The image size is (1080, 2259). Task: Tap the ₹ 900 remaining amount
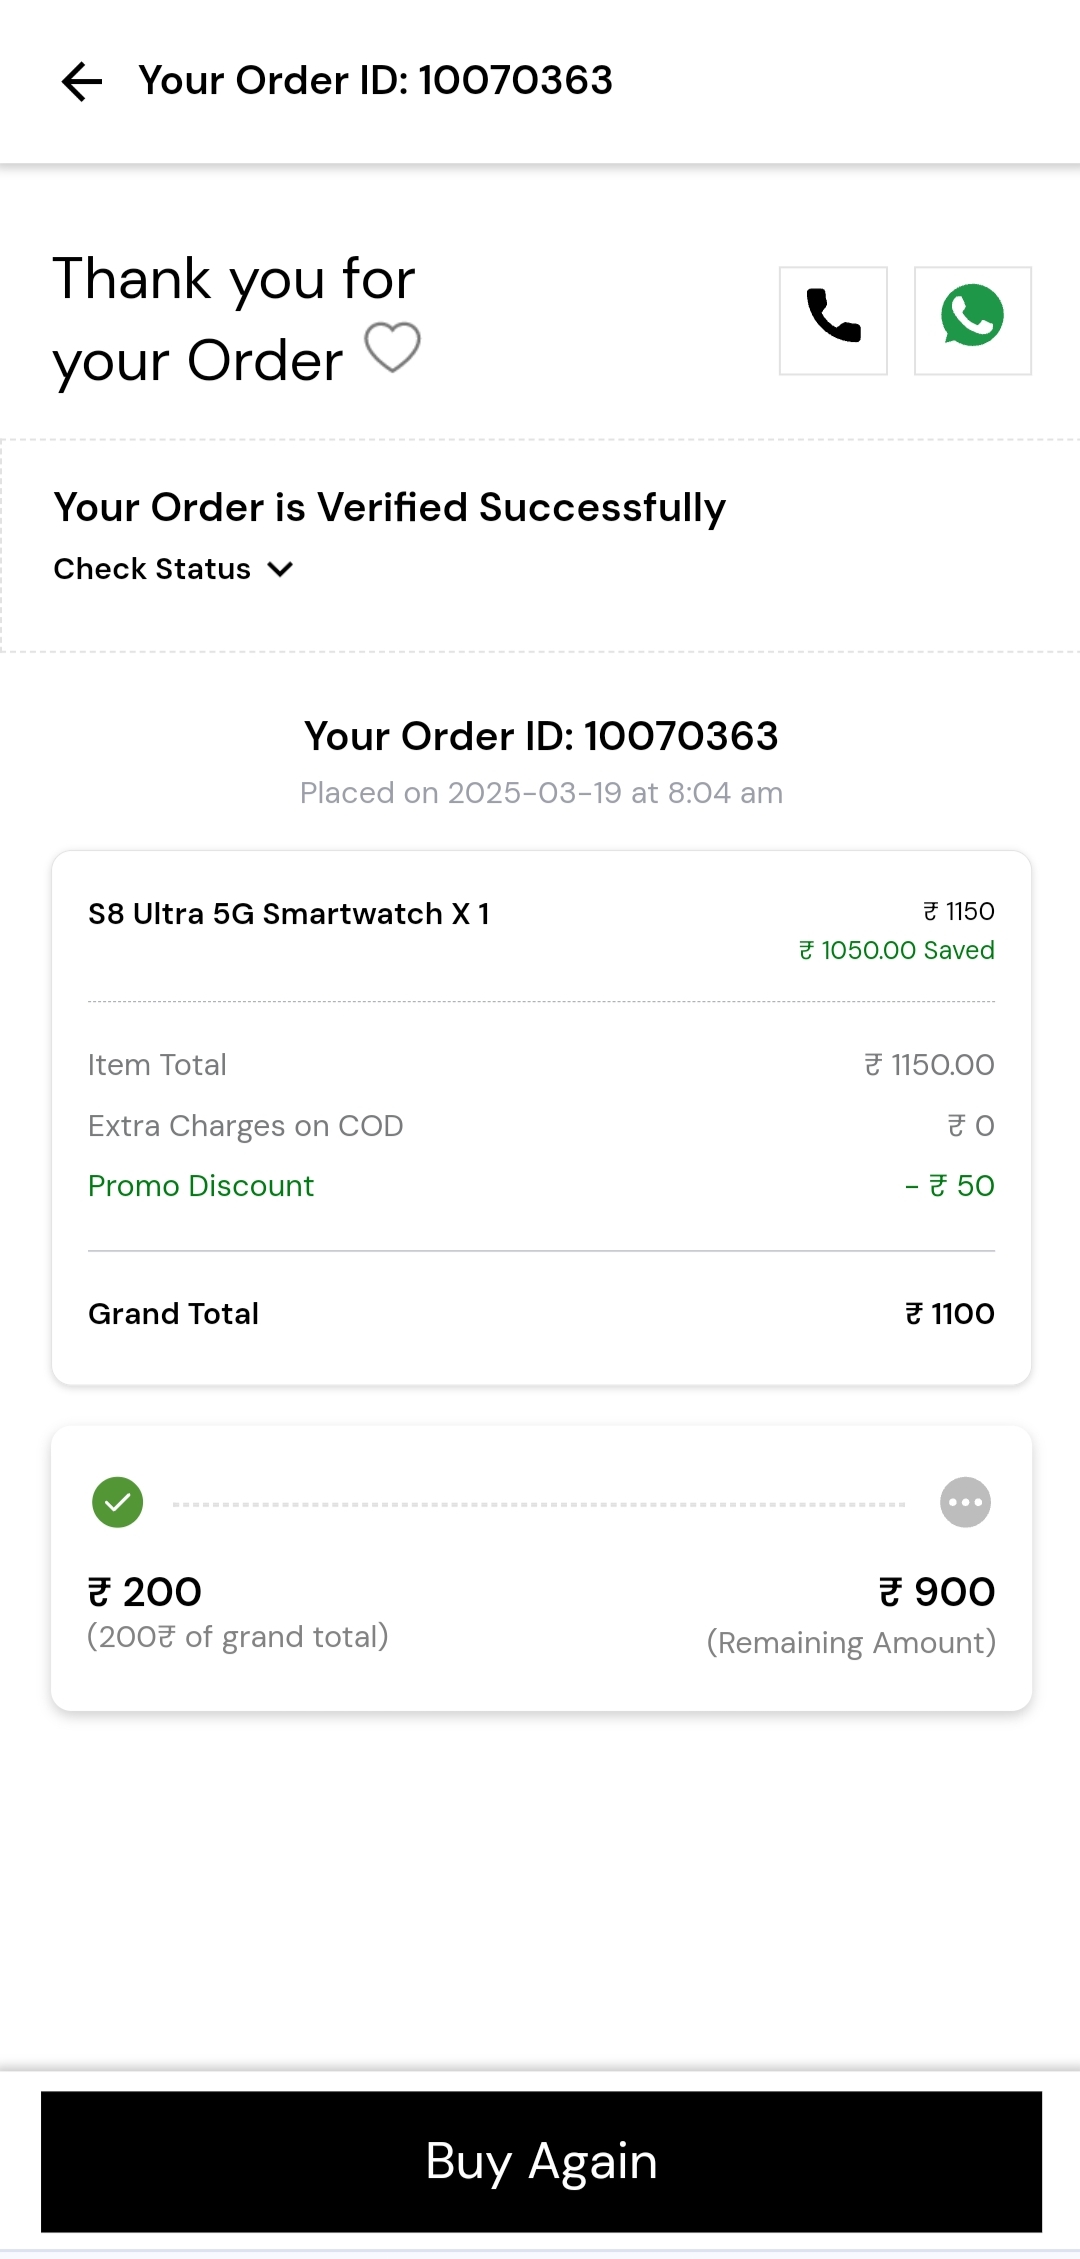(937, 1592)
